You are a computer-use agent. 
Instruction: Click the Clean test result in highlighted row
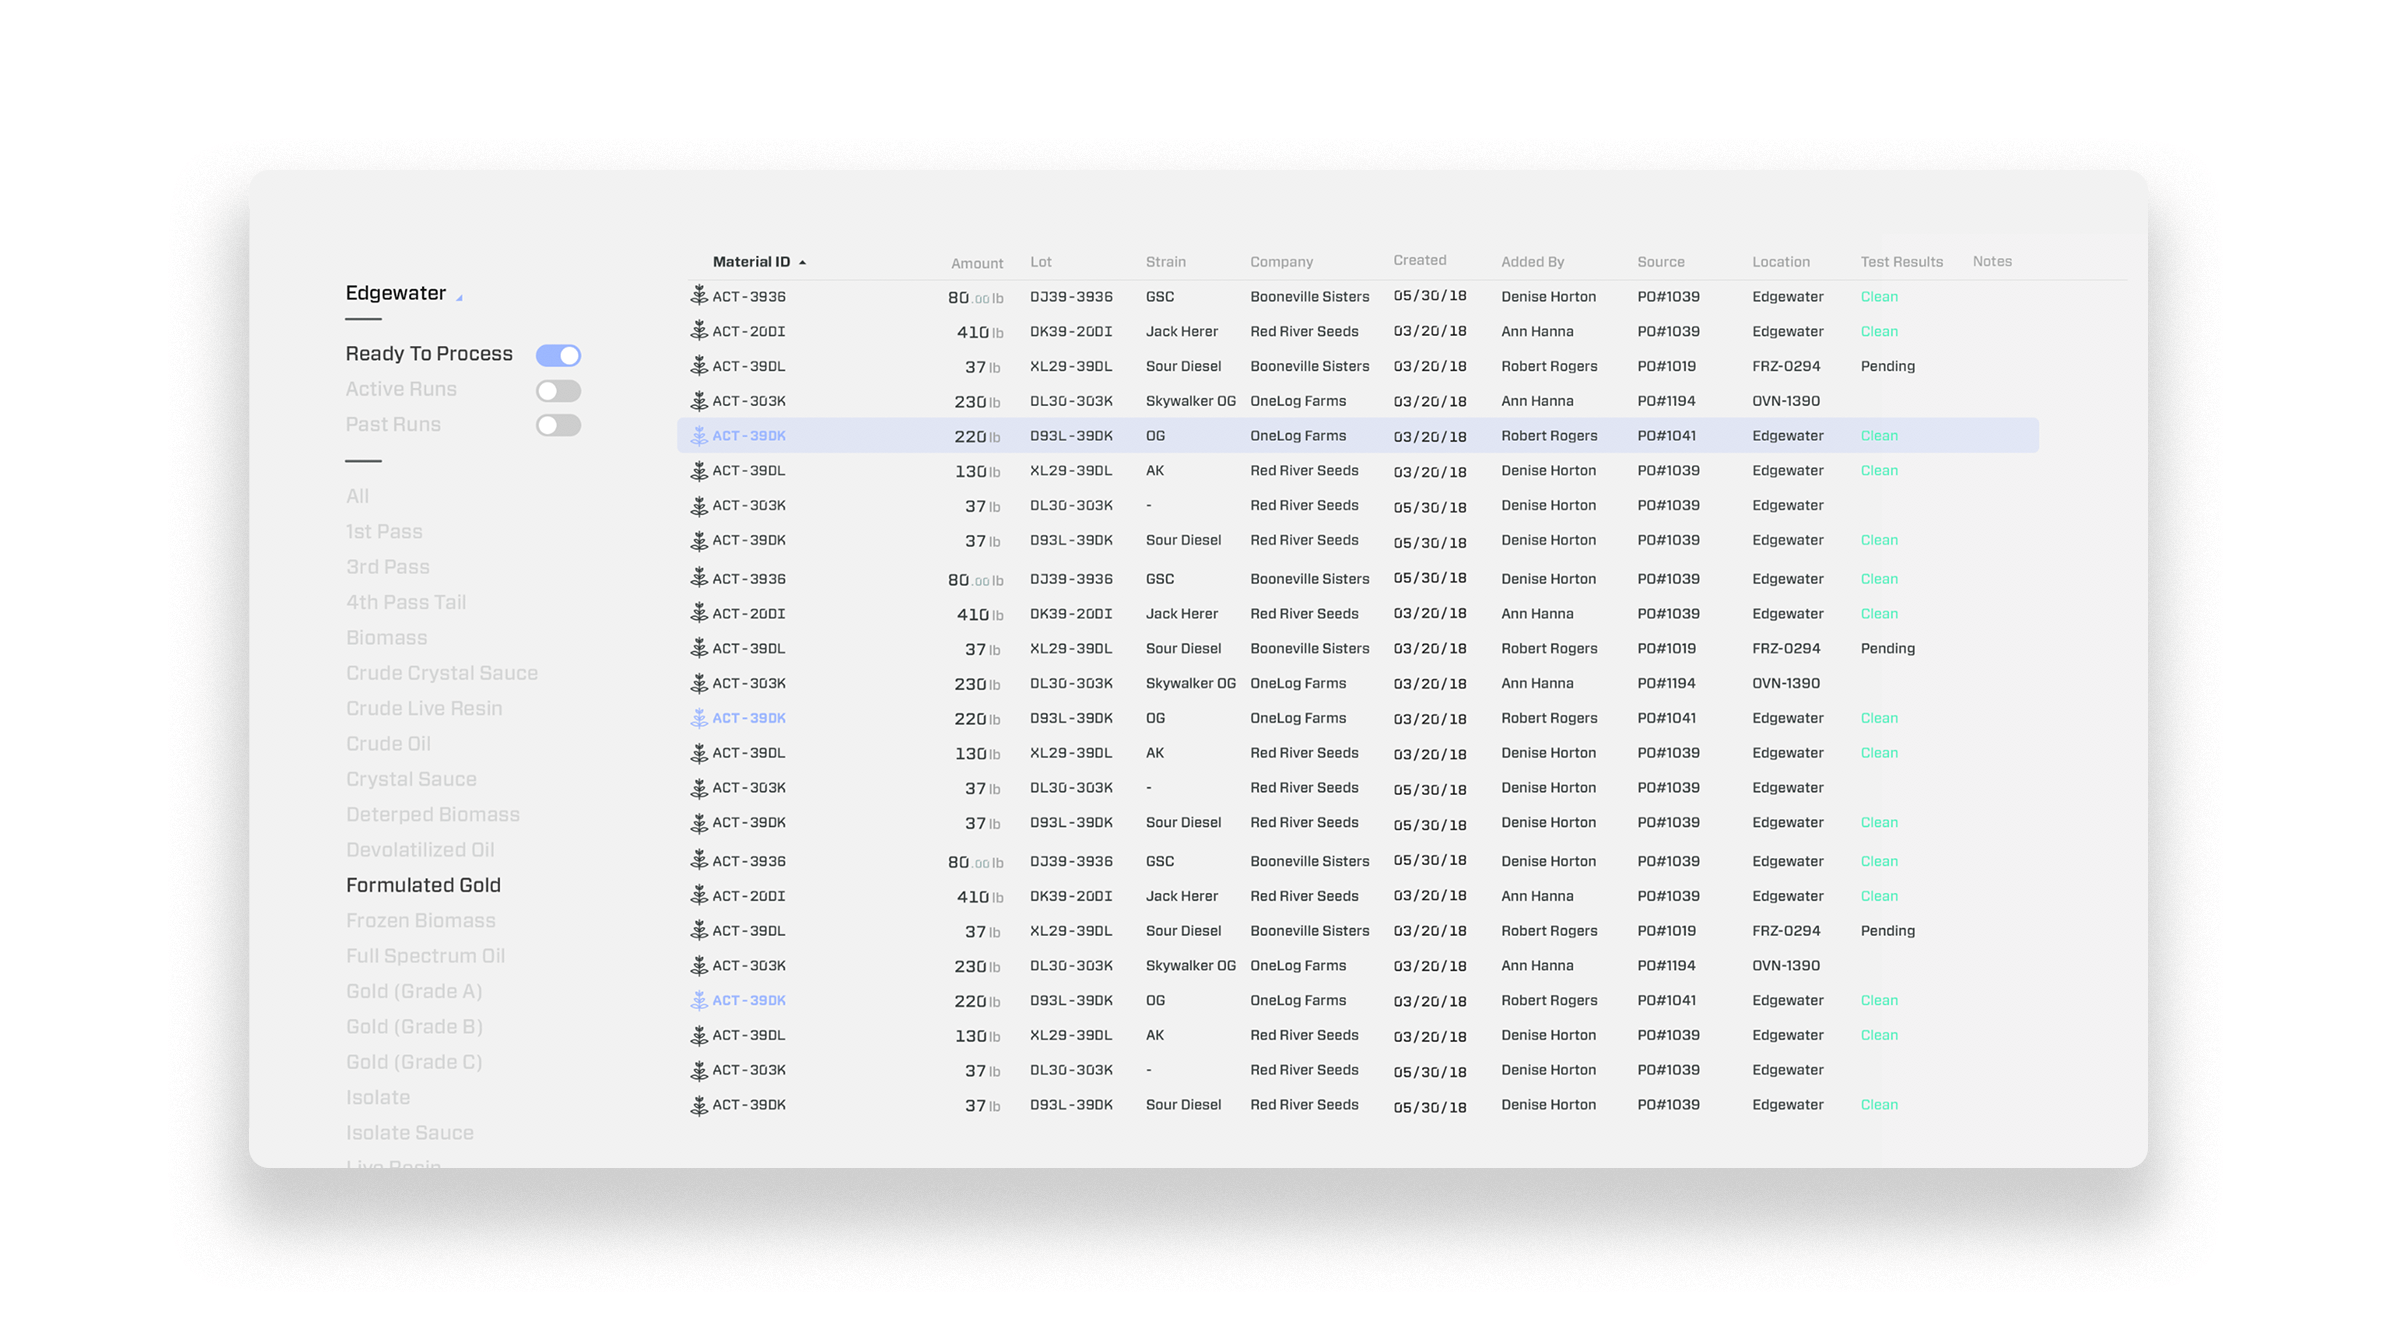(x=1878, y=435)
